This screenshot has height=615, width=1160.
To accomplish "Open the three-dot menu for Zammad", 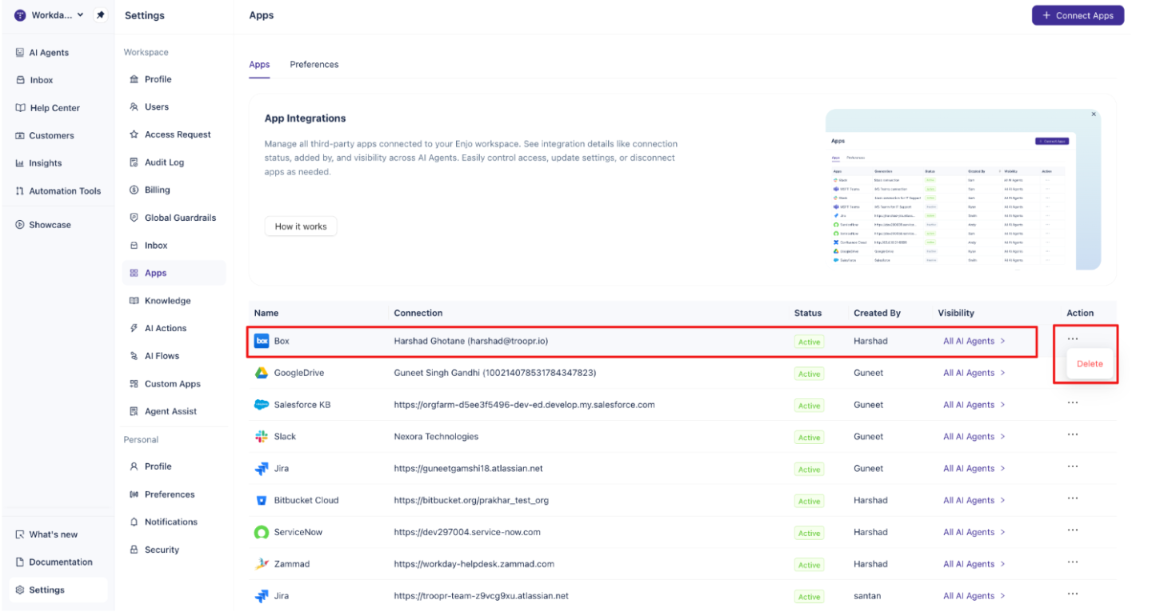I will click(1073, 562).
